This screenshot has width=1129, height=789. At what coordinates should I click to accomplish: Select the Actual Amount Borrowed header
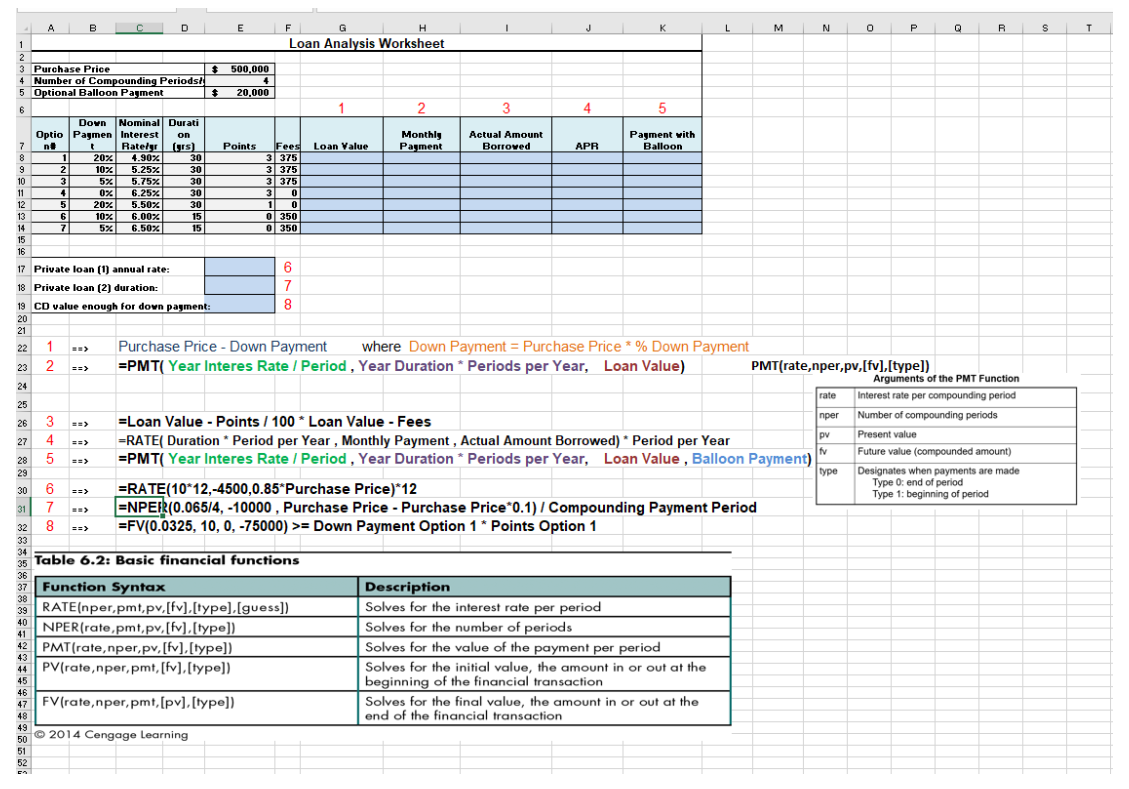tap(506, 135)
